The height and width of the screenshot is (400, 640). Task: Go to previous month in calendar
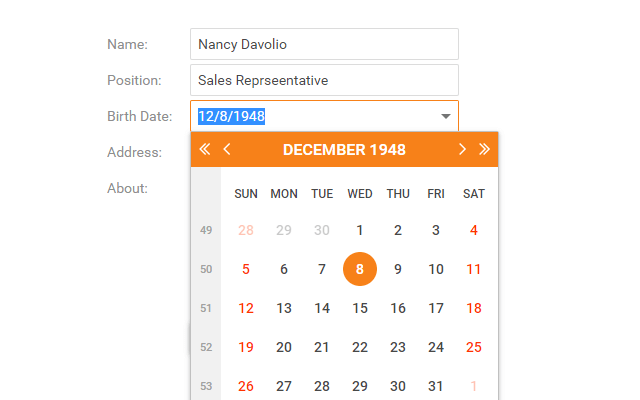[x=227, y=150]
